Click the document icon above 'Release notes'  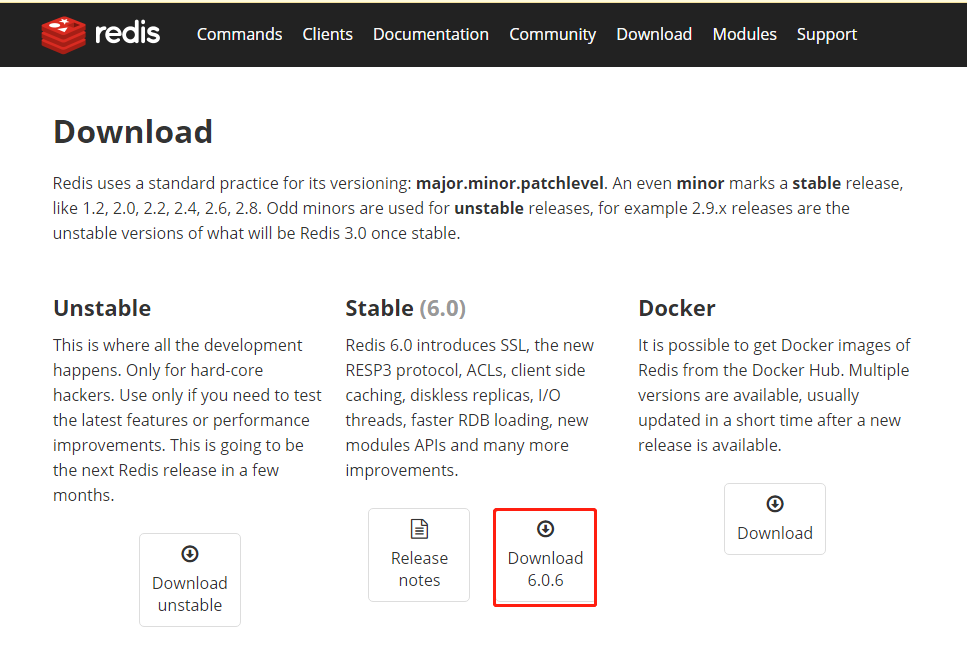click(x=419, y=529)
